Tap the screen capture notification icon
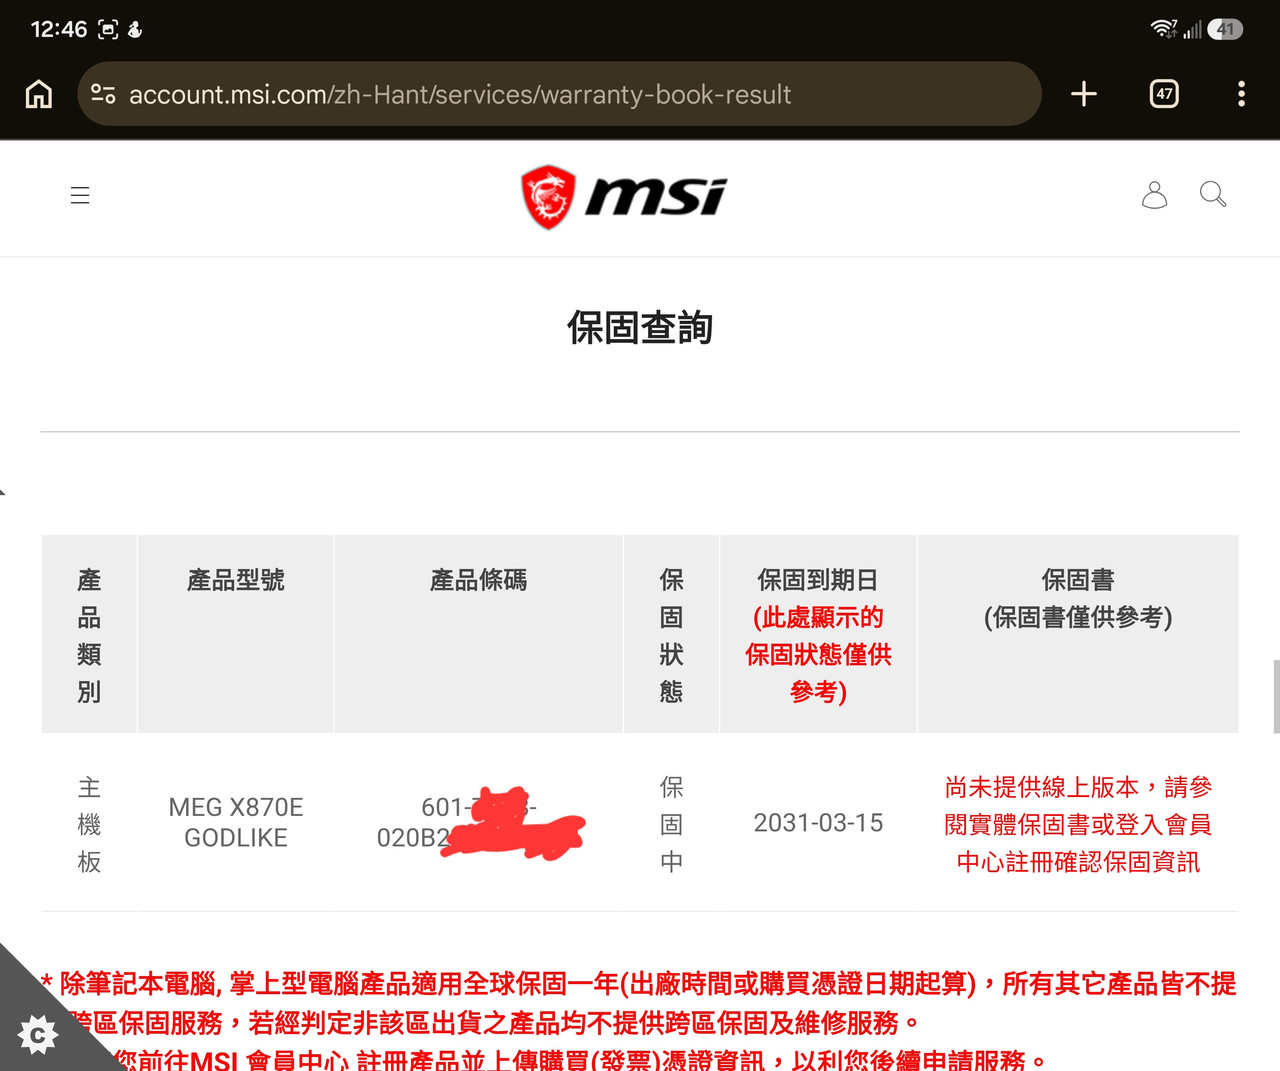This screenshot has height=1071, width=1280. click(108, 29)
